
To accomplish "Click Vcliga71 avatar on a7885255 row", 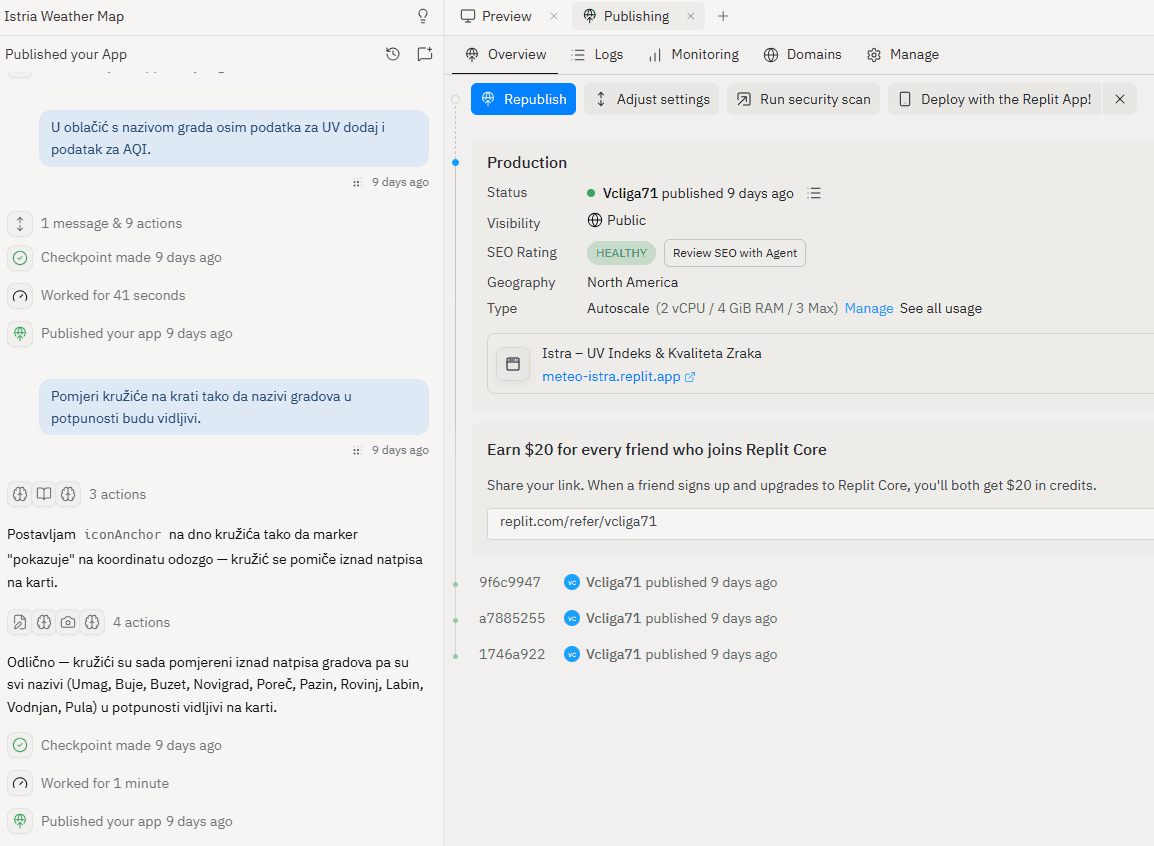I will pyautogui.click(x=572, y=618).
